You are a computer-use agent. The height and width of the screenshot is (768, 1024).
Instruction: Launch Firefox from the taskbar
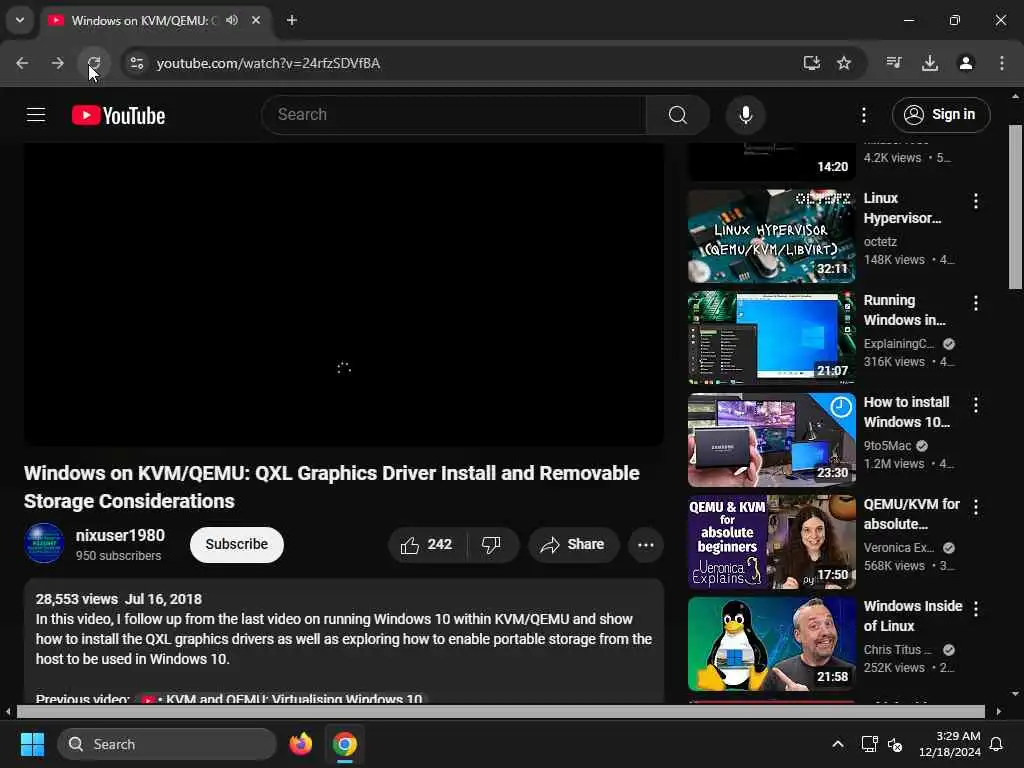pyautogui.click(x=300, y=744)
